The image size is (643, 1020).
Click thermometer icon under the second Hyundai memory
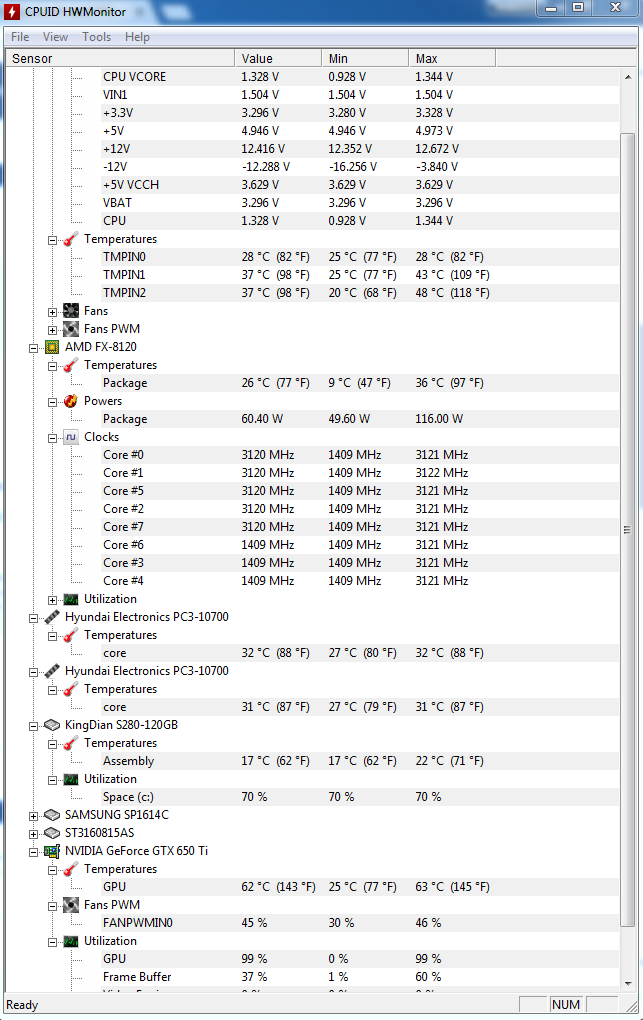71,690
